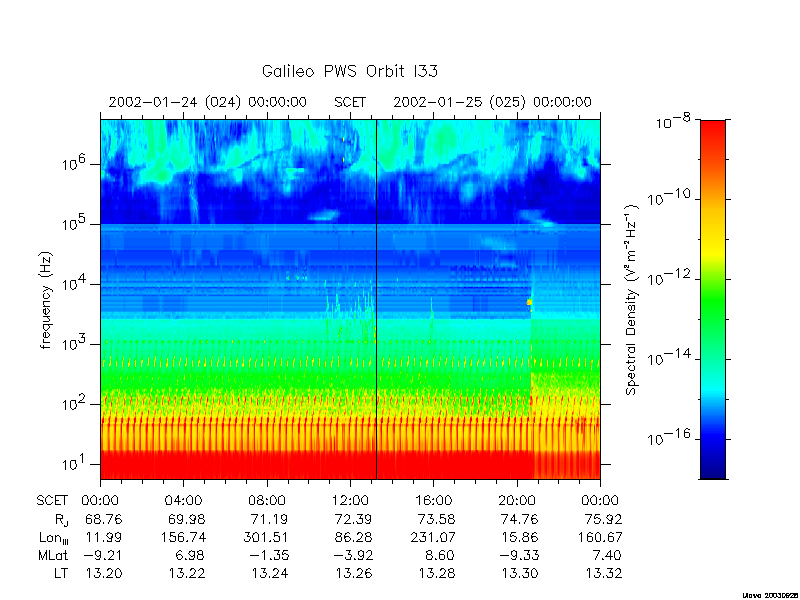Click the 'RJ' row label
The image size is (800, 600).
[x=61, y=520]
